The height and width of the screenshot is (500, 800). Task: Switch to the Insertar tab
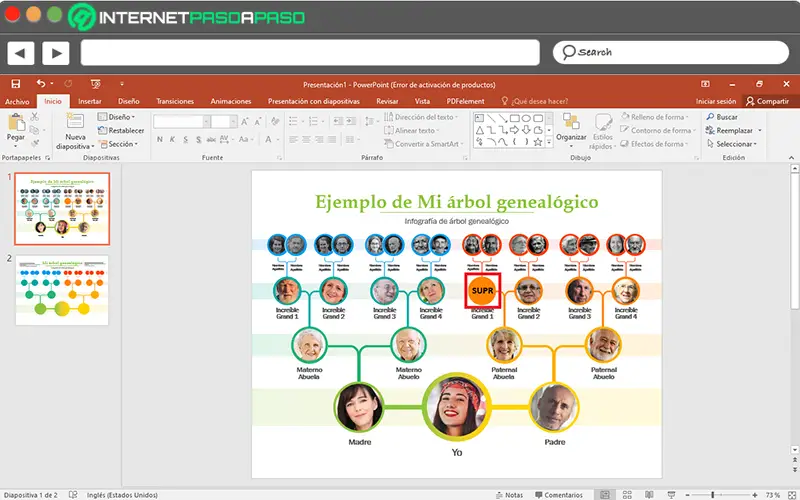pos(90,101)
